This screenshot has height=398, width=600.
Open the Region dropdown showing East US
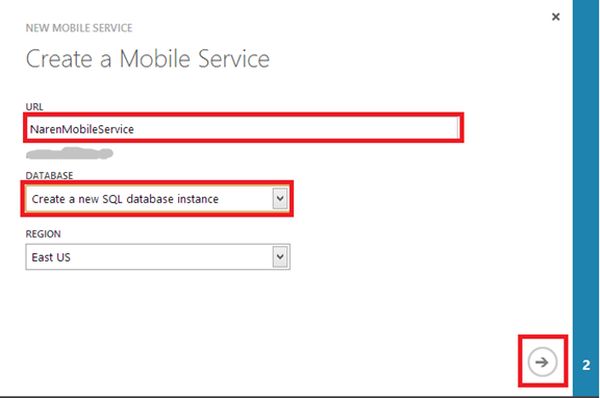(x=158, y=257)
